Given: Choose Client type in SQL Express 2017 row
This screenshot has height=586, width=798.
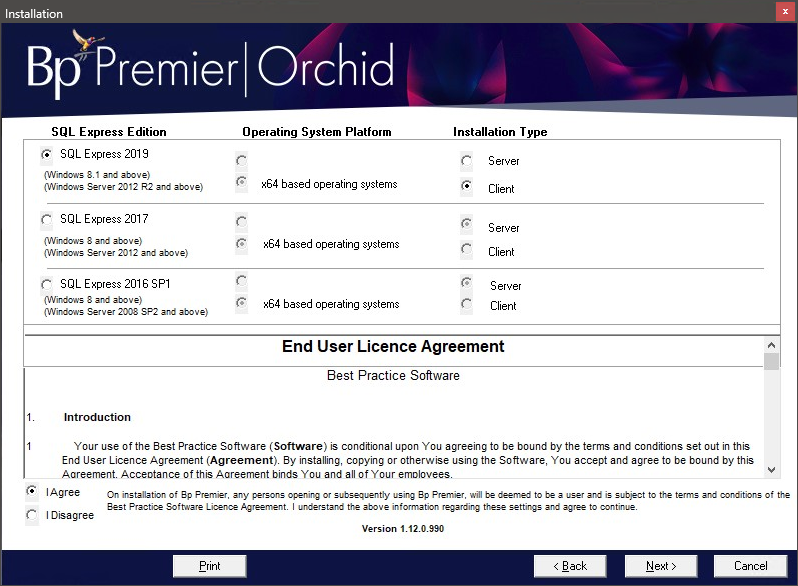Looking at the screenshot, I should click(466, 249).
